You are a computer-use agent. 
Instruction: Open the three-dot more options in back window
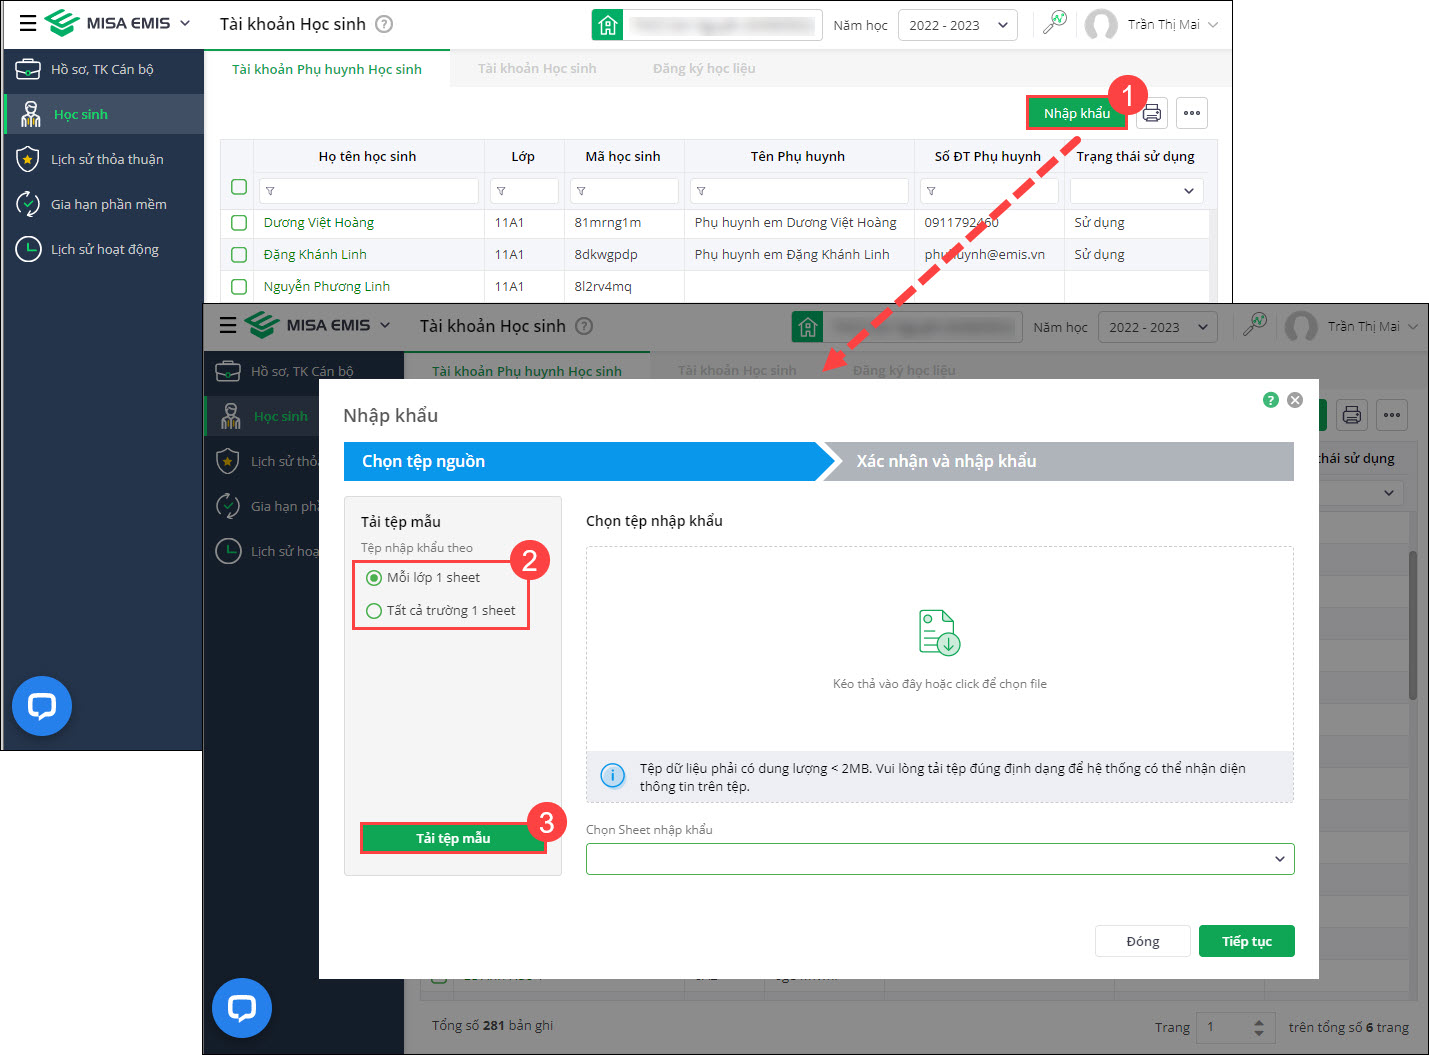[x=1192, y=113]
